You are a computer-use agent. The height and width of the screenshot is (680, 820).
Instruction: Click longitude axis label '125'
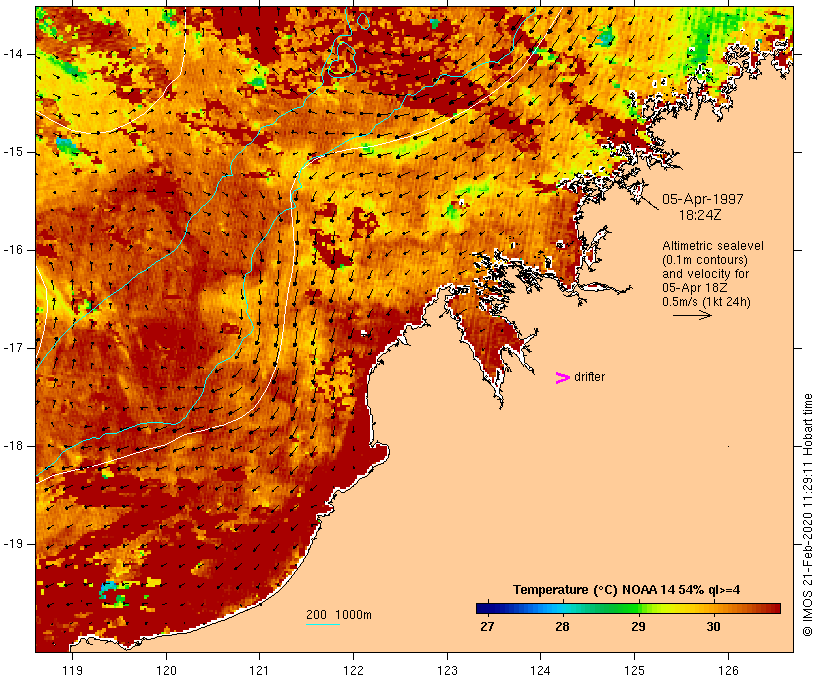[635, 671]
